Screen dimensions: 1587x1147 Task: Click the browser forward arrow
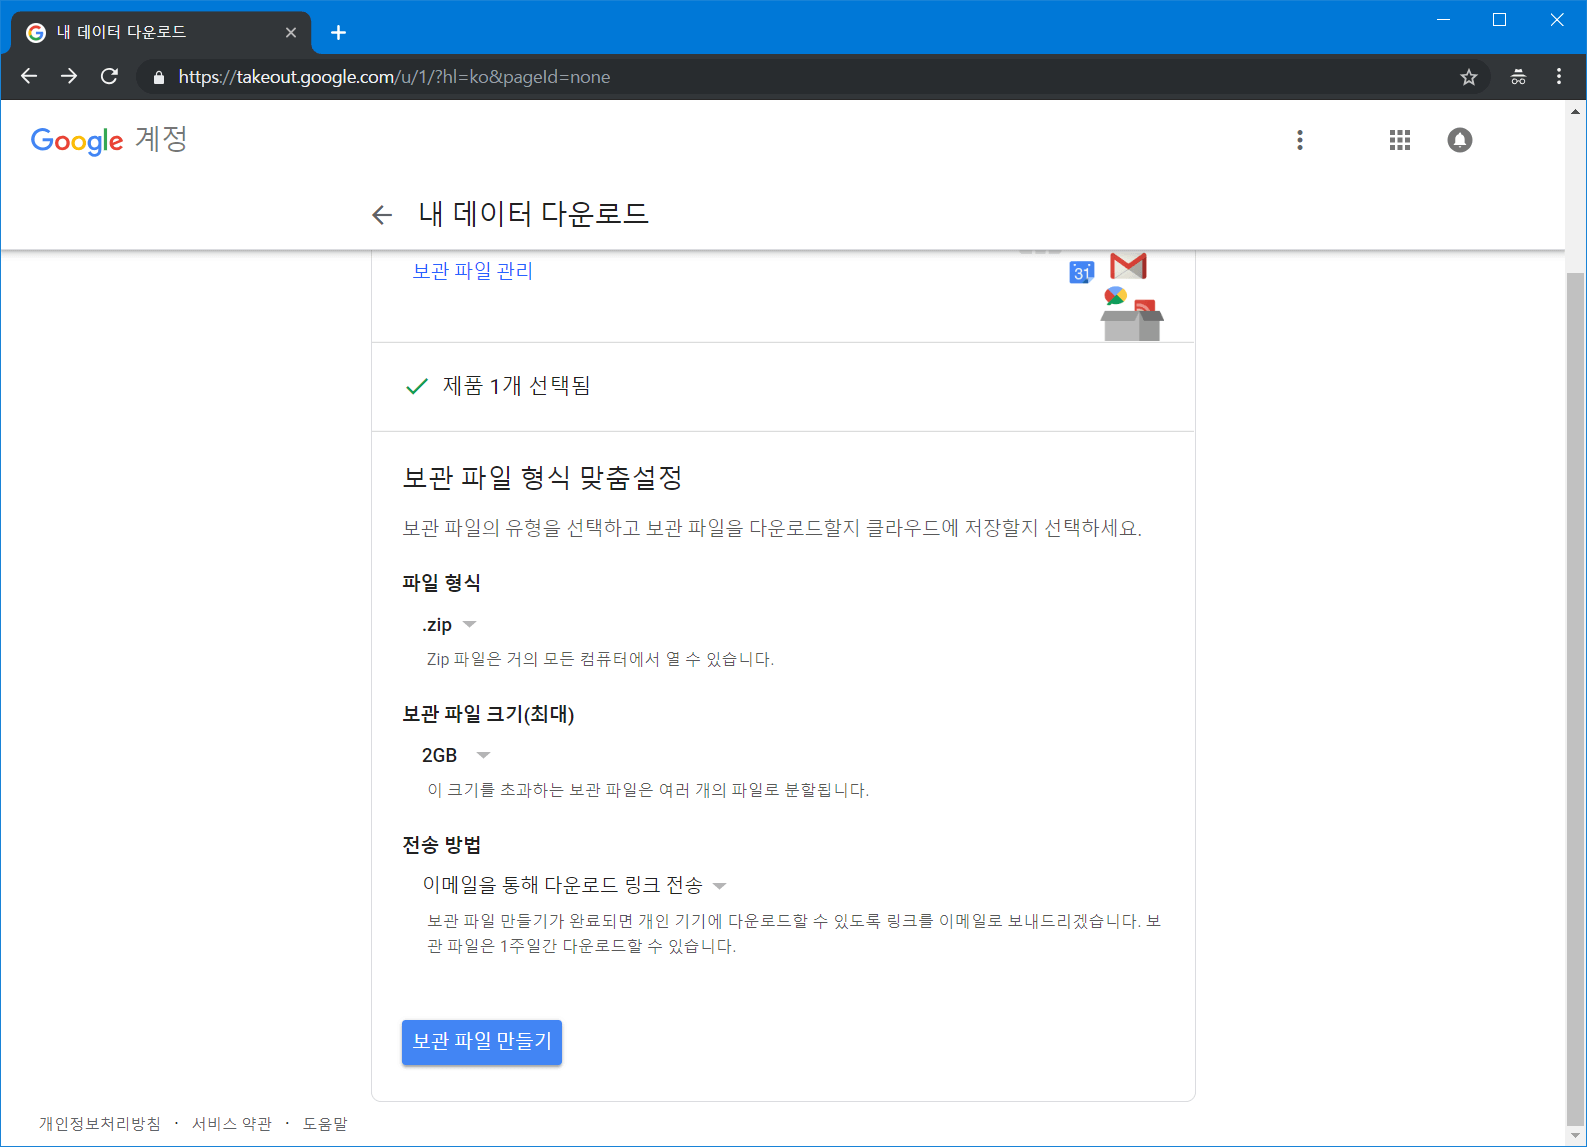[69, 77]
